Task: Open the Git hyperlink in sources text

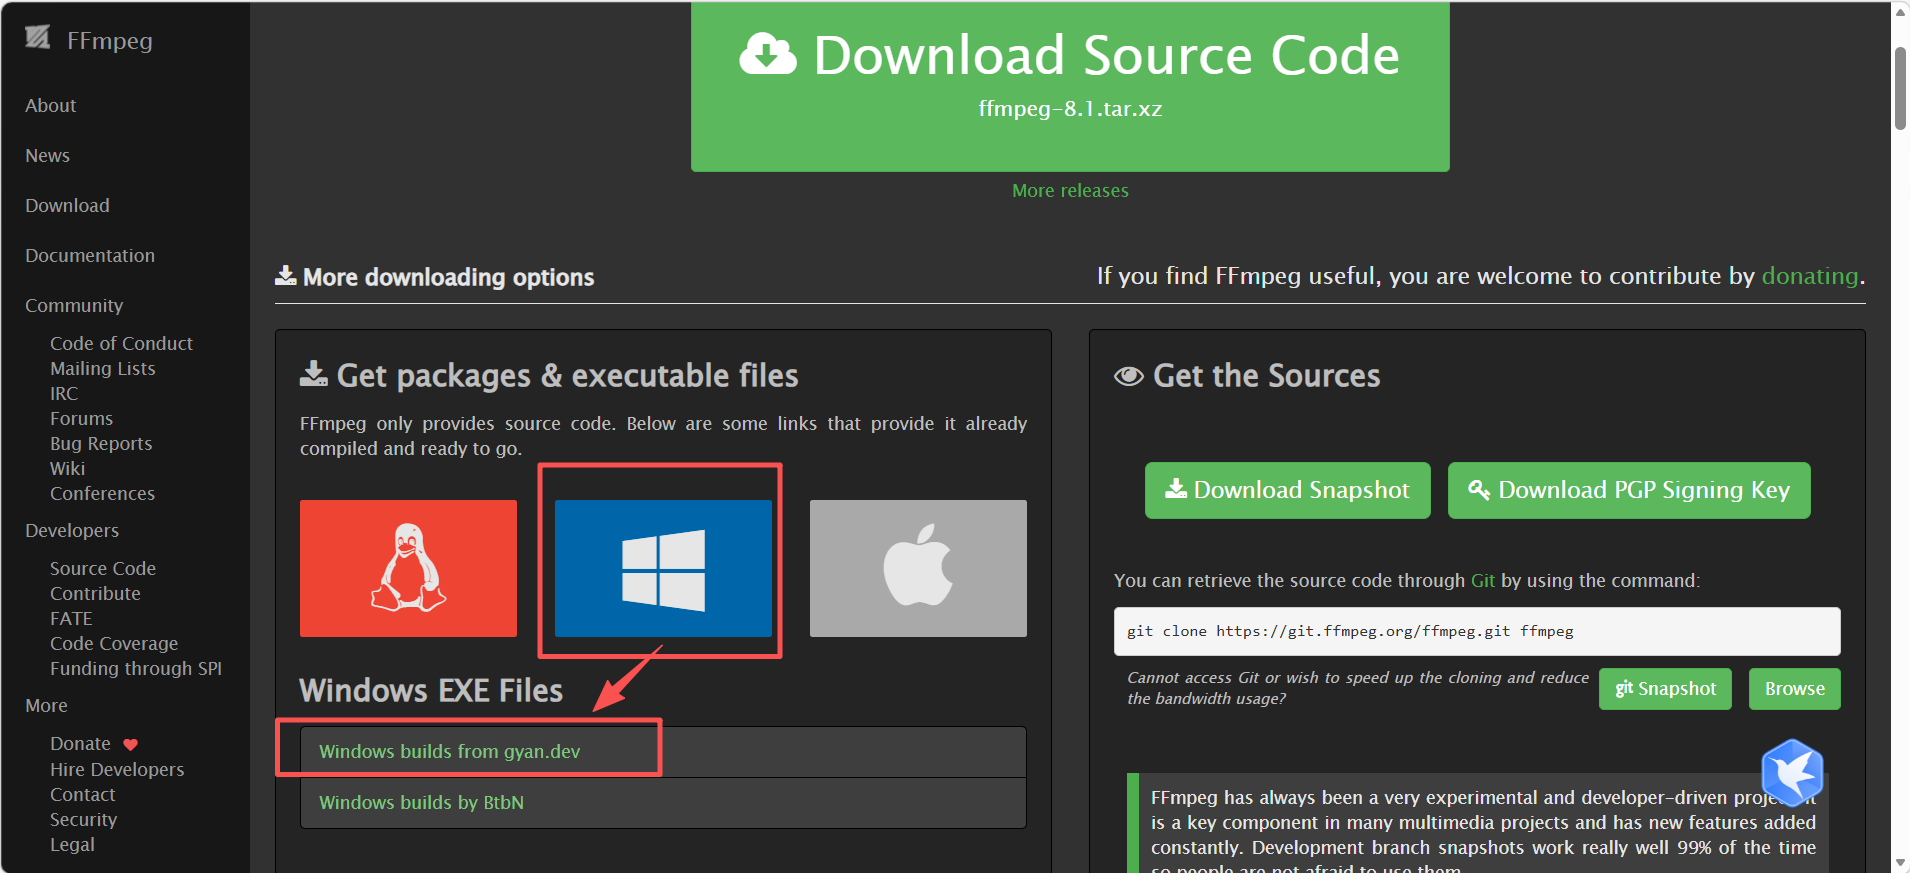Action: point(1483,581)
